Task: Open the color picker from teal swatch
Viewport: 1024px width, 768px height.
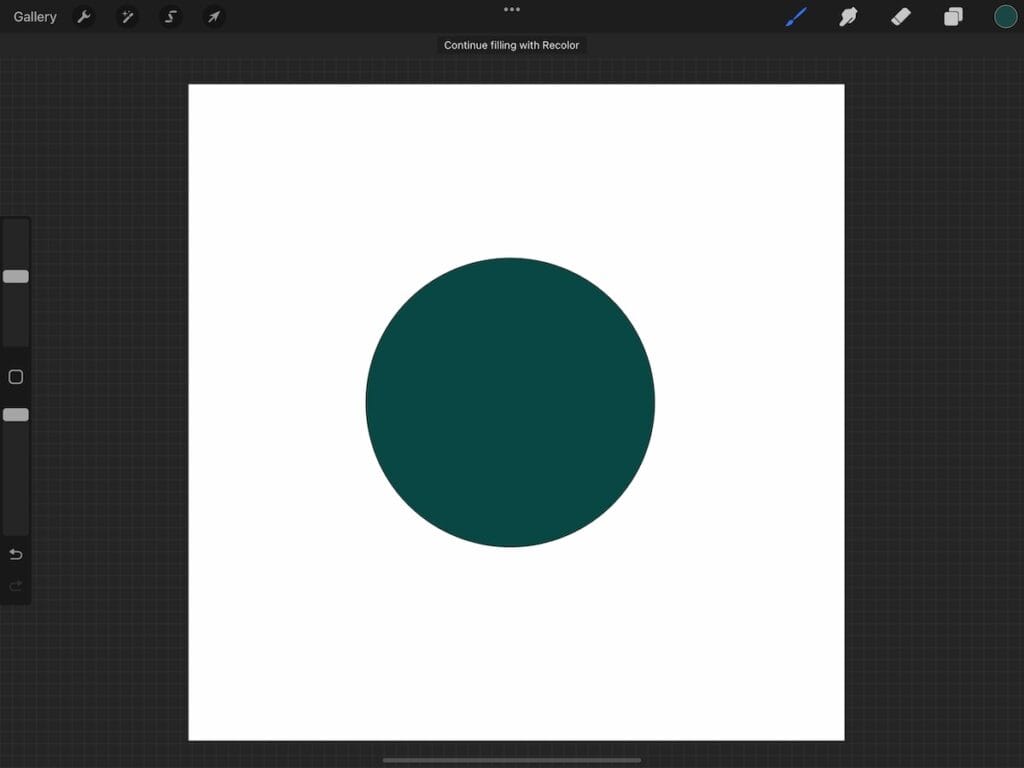Action: 1004,16
